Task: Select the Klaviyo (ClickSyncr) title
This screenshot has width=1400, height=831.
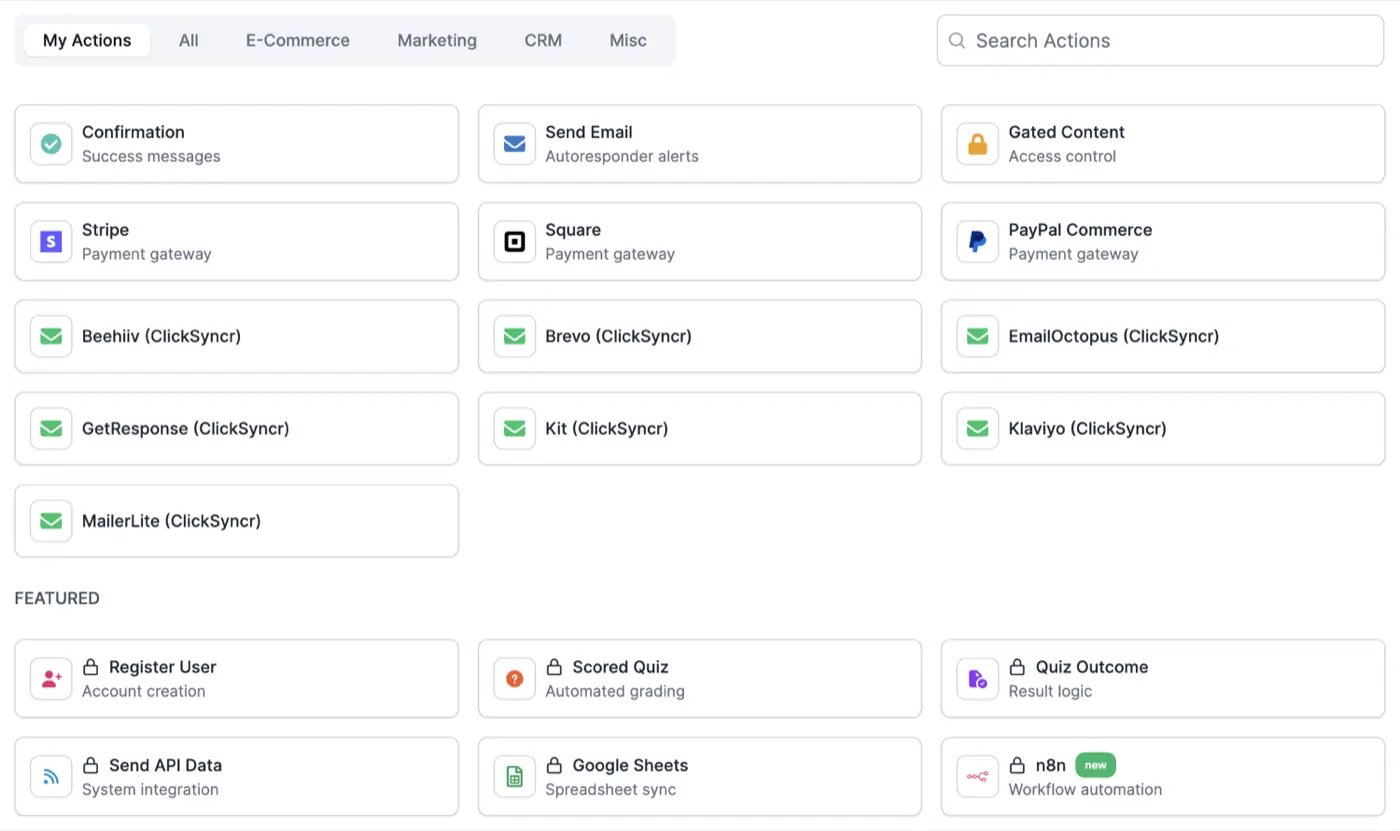Action: [1087, 428]
